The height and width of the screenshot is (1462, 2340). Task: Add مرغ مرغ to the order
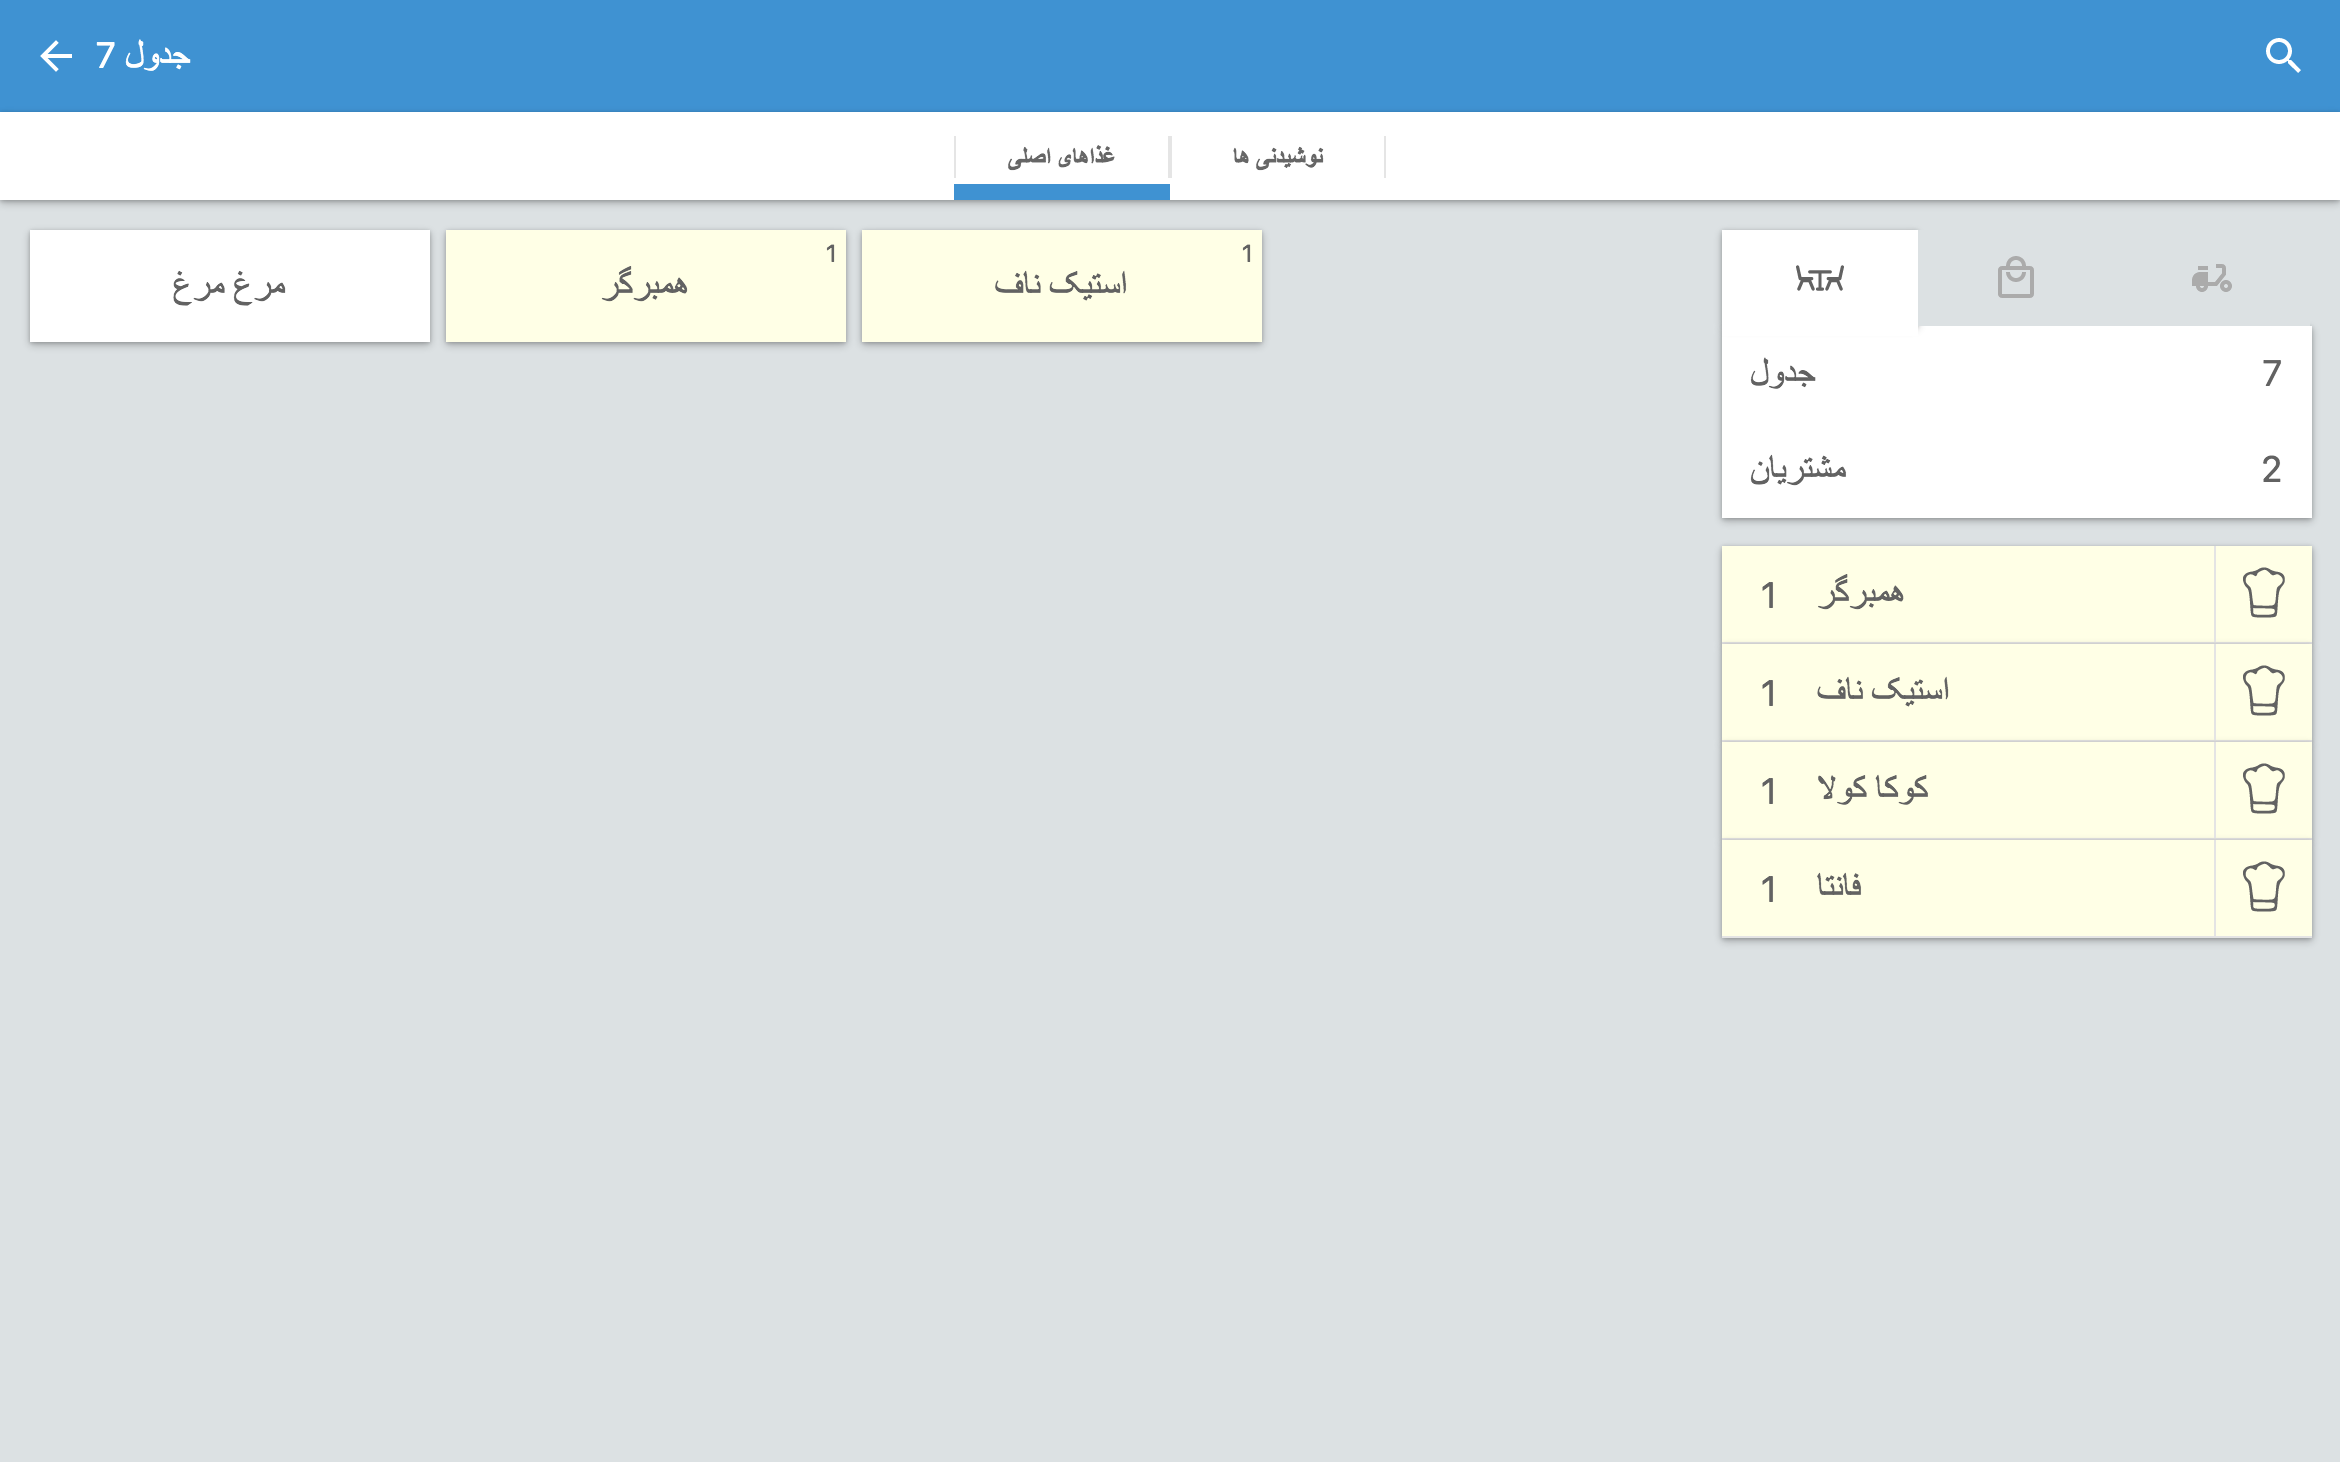tap(230, 286)
